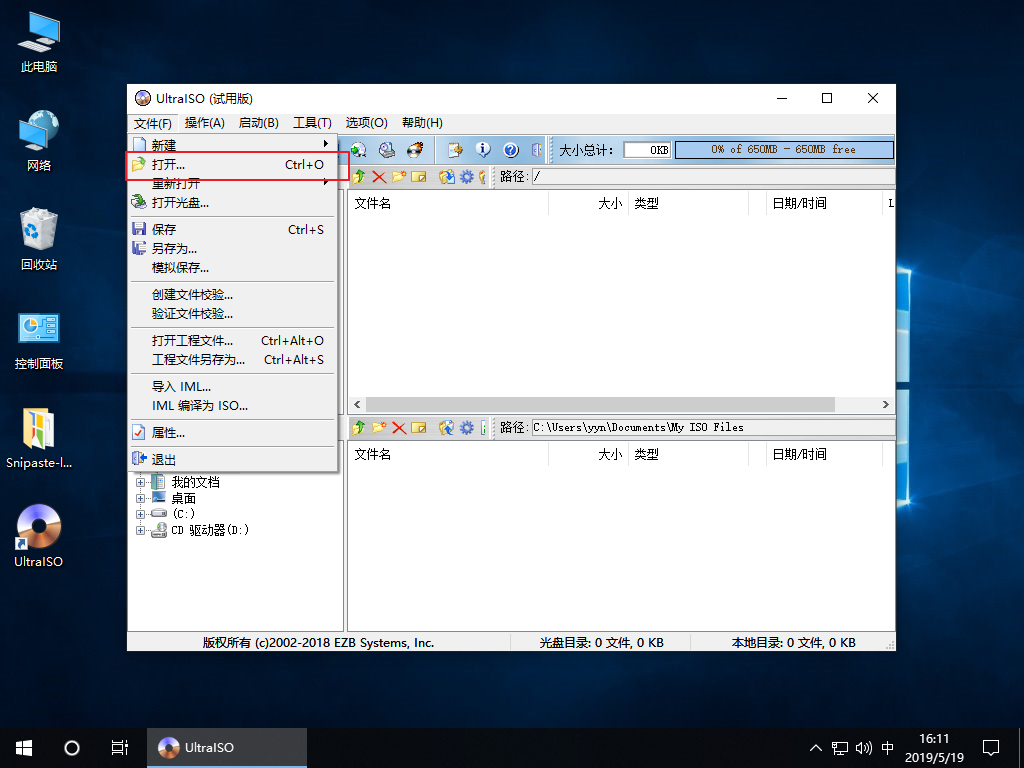The image size is (1024, 768).
Task: Click the blue info properties toolbar icon
Action: tap(483, 150)
